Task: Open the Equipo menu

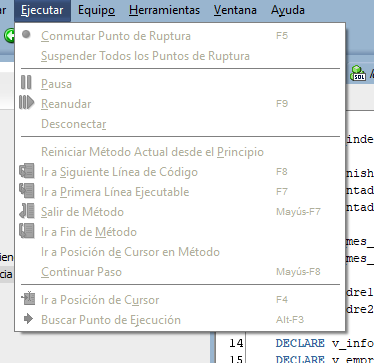Action: (97, 10)
